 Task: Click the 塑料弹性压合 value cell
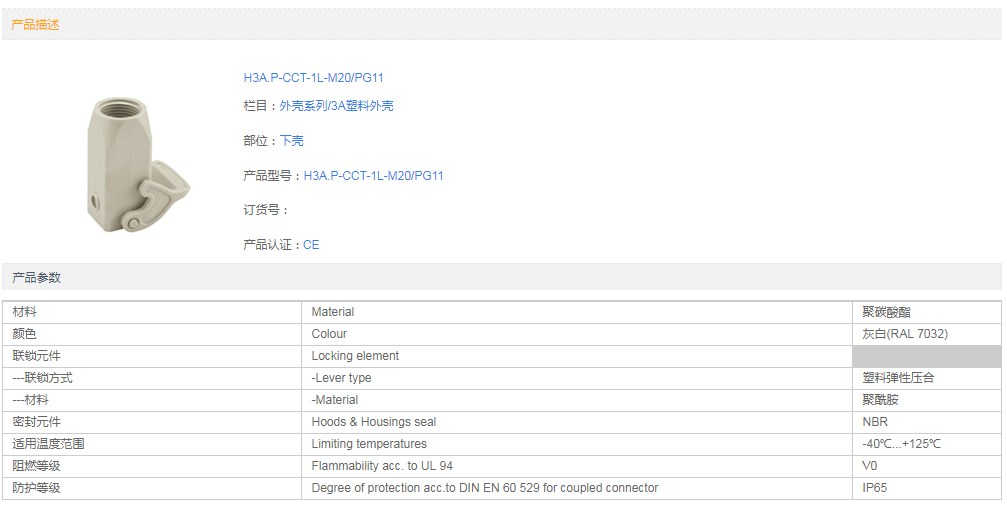(x=898, y=378)
